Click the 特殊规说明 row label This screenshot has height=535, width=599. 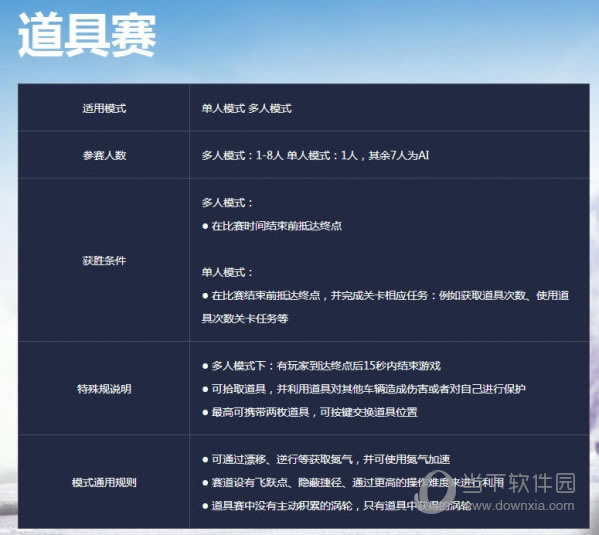coord(104,389)
